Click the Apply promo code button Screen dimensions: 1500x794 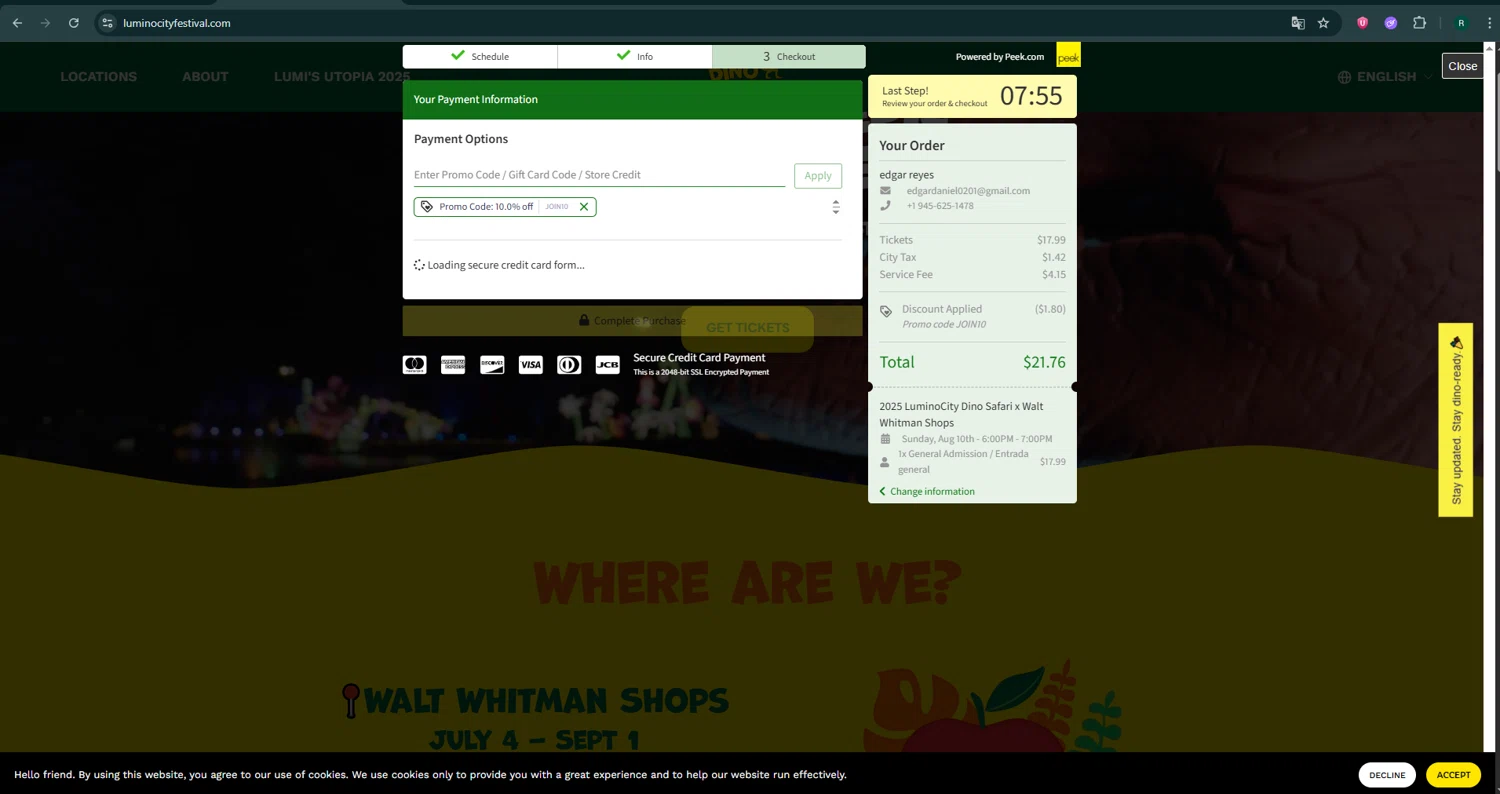tap(818, 176)
